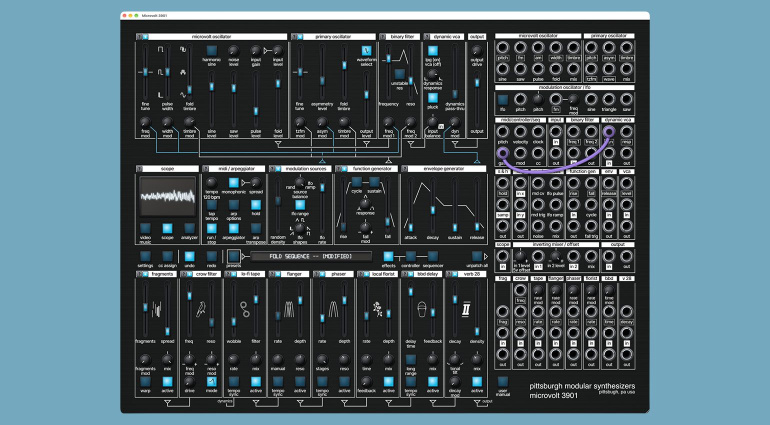
Task: Click the arpeggiator enable button
Action: [x=234, y=228]
